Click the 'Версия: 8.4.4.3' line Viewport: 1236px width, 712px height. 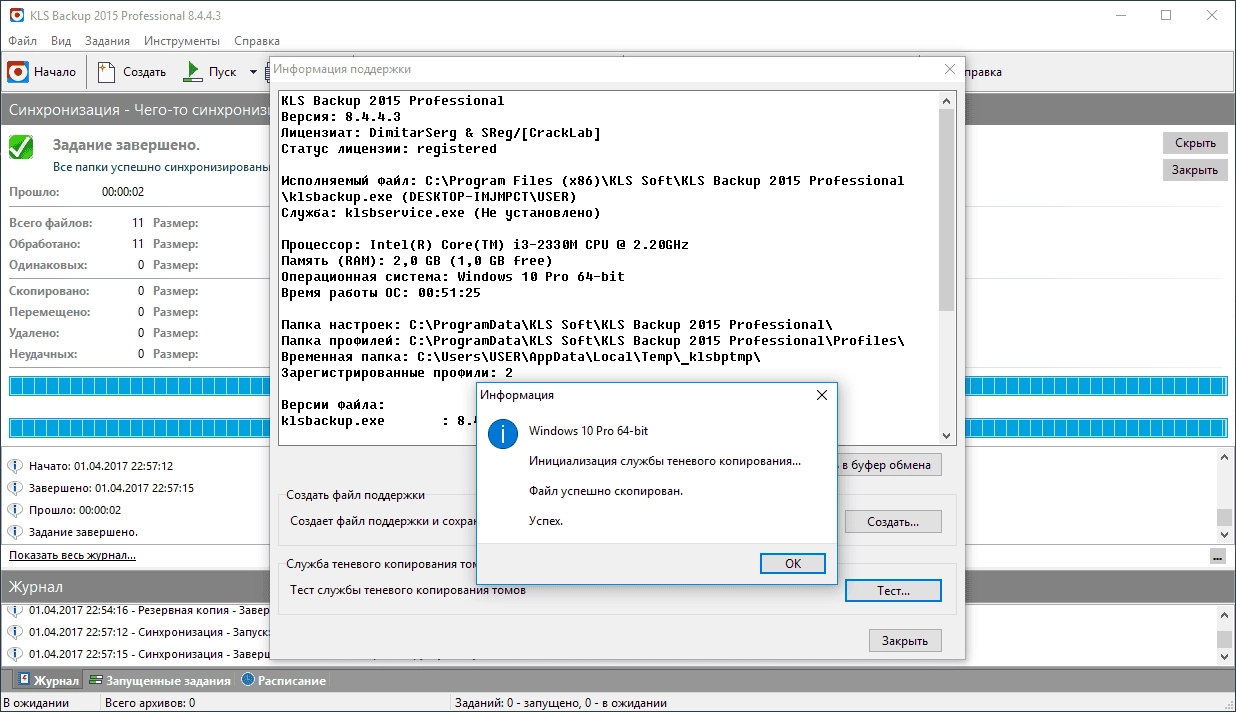tap(341, 117)
